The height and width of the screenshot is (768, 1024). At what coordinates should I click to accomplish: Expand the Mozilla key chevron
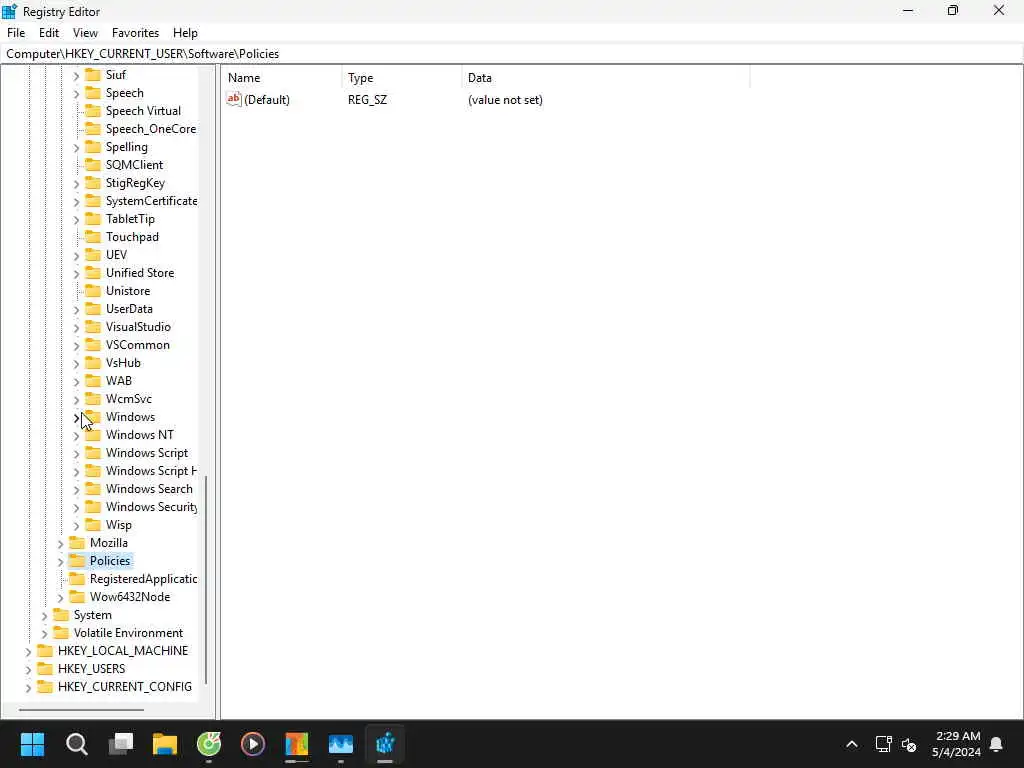click(x=60, y=543)
